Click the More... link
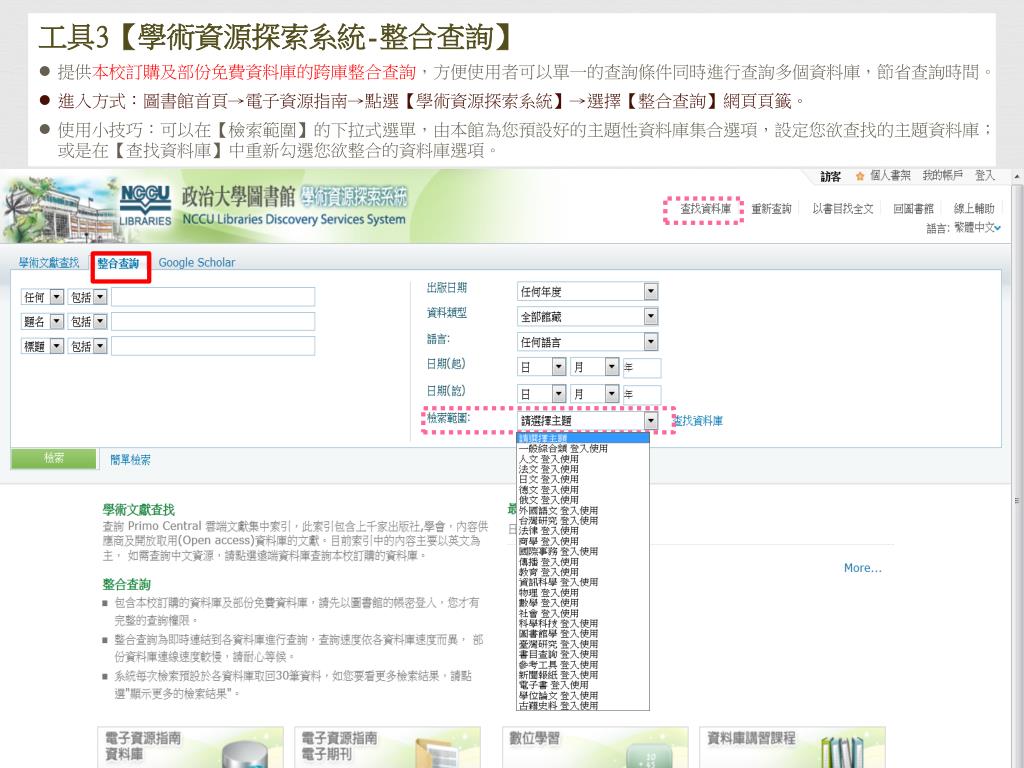Image resolution: width=1024 pixels, height=768 pixels. coord(862,568)
